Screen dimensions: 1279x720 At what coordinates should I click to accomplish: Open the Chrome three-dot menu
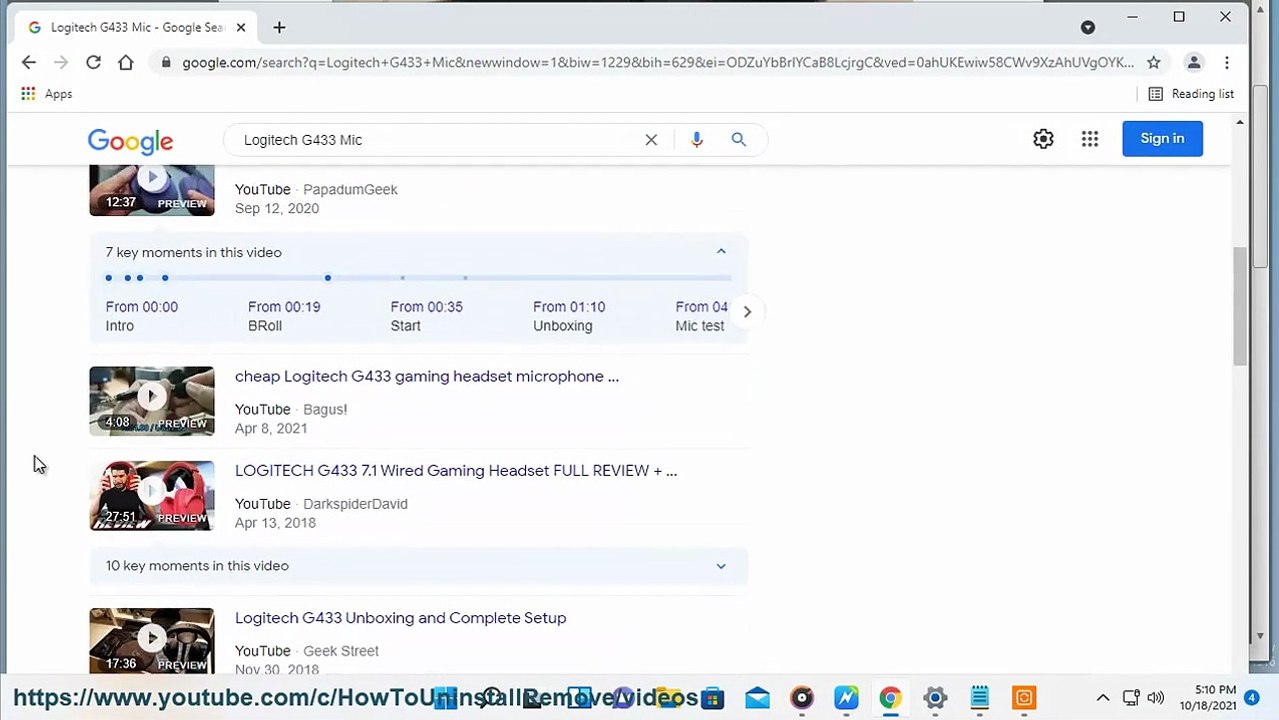[x=1227, y=62]
